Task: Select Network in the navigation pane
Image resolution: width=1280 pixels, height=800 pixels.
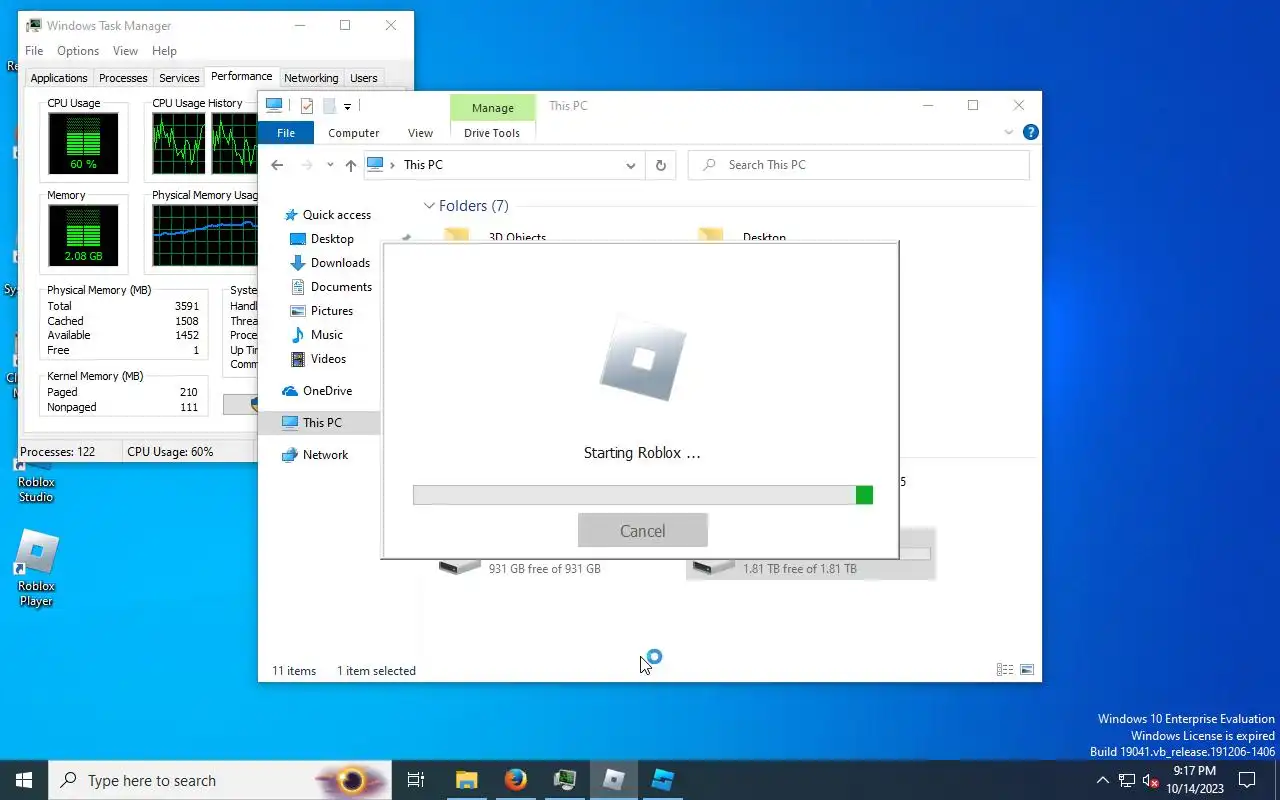Action: point(315,455)
